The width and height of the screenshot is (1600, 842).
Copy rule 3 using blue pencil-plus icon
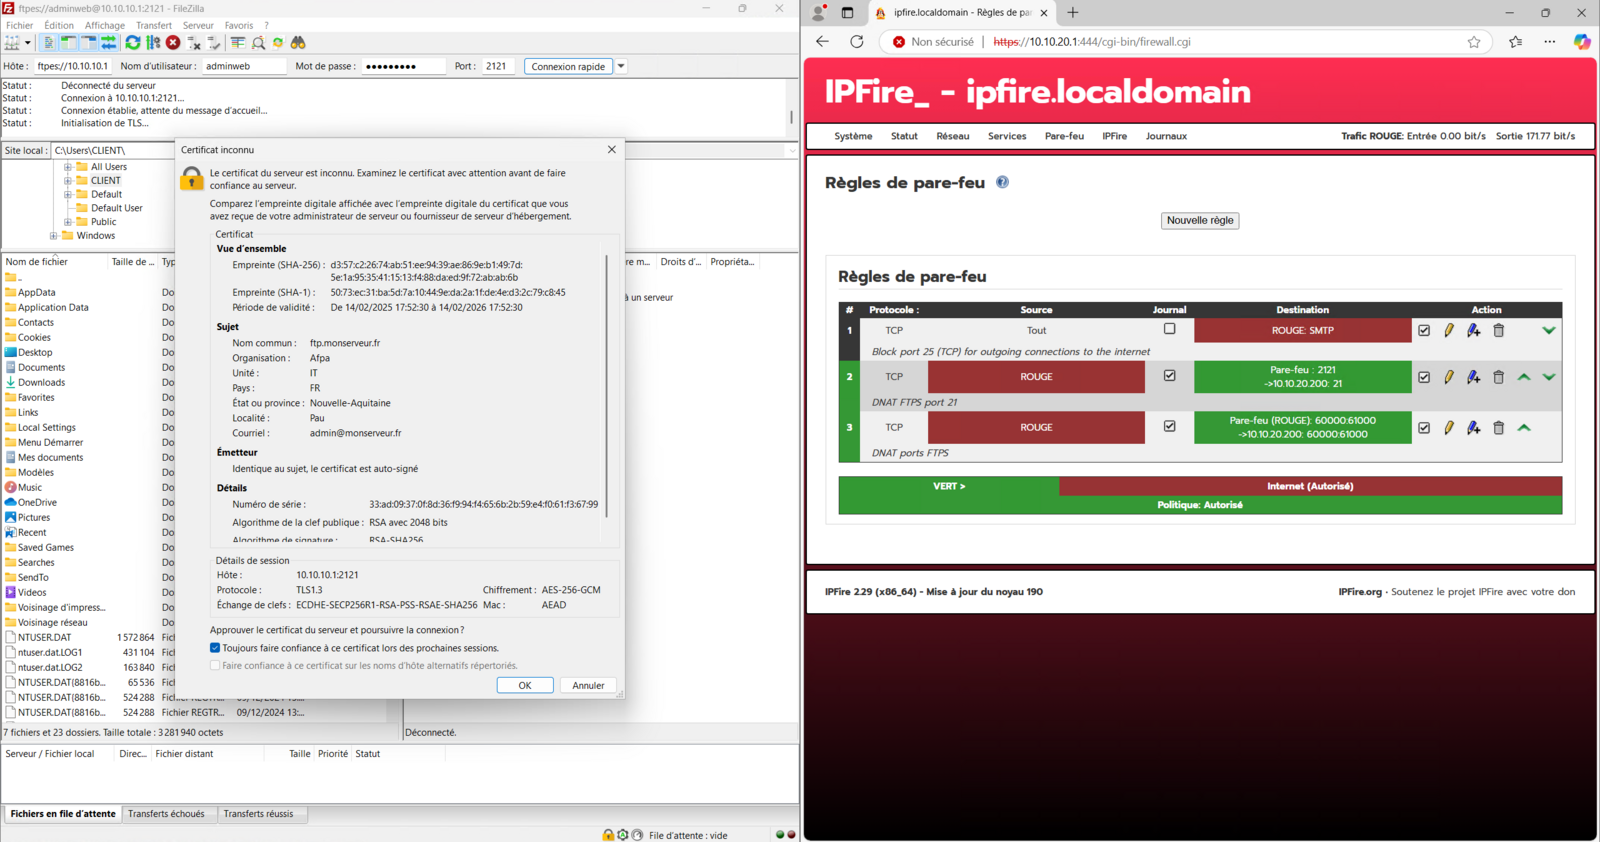pyautogui.click(x=1473, y=428)
